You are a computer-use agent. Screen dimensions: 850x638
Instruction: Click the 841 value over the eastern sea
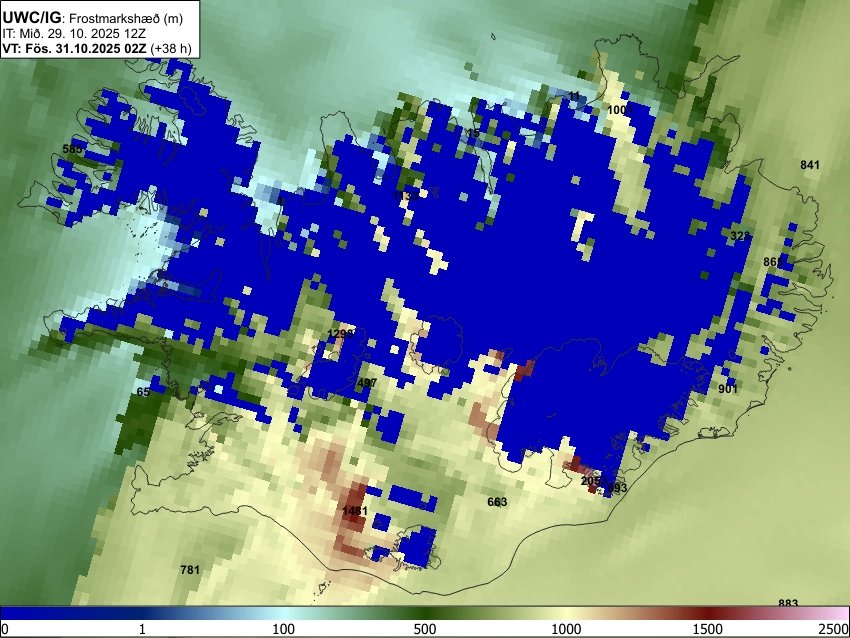pyautogui.click(x=810, y=165)
